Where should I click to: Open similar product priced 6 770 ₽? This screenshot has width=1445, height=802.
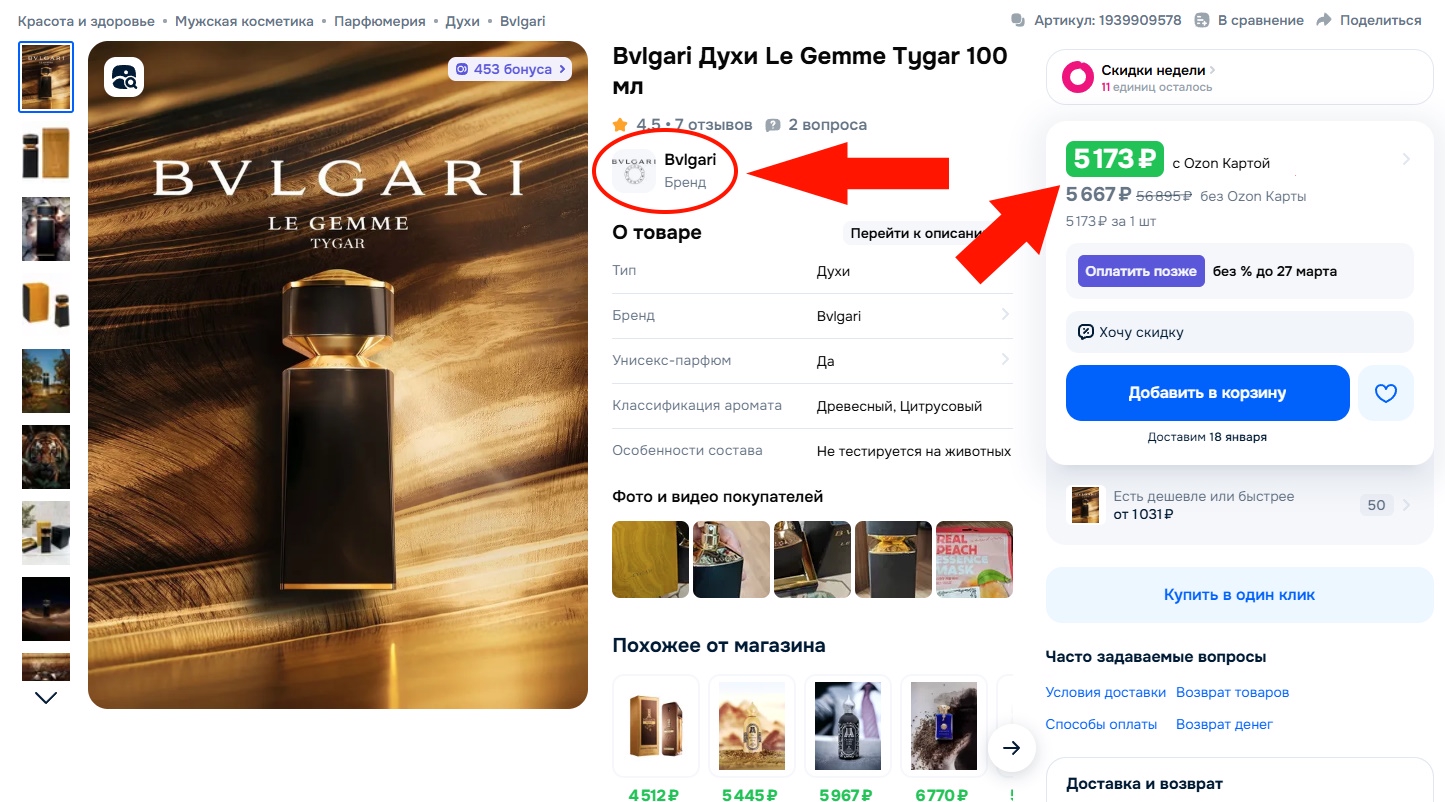pos(942,725)
